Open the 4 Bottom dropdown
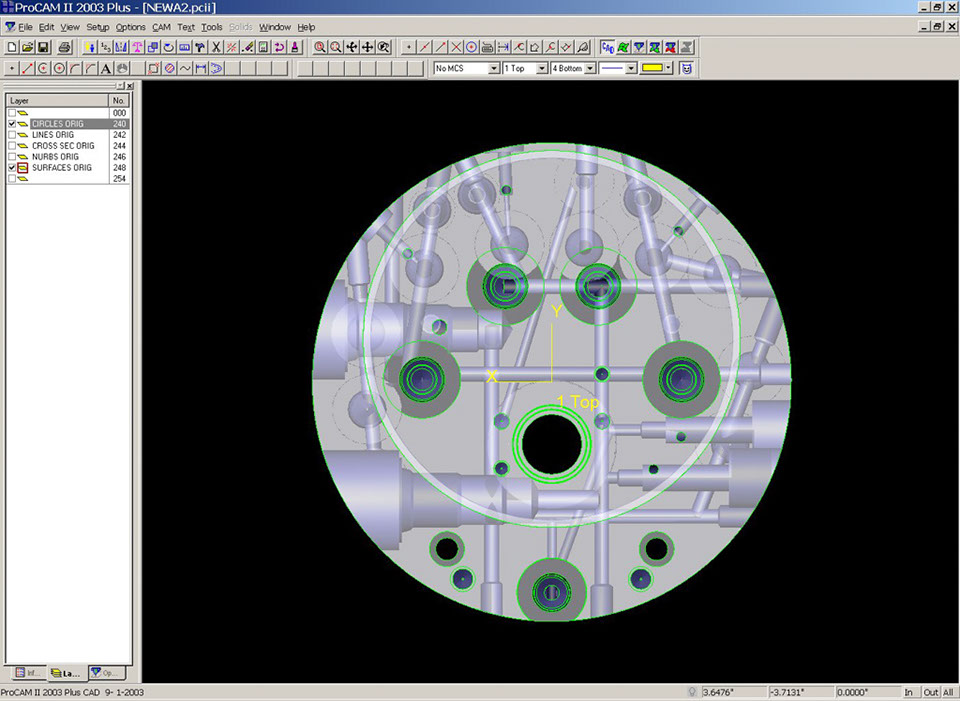Image resolution: width=960 pixels, height=701 pixels. [x=590, y=69]
